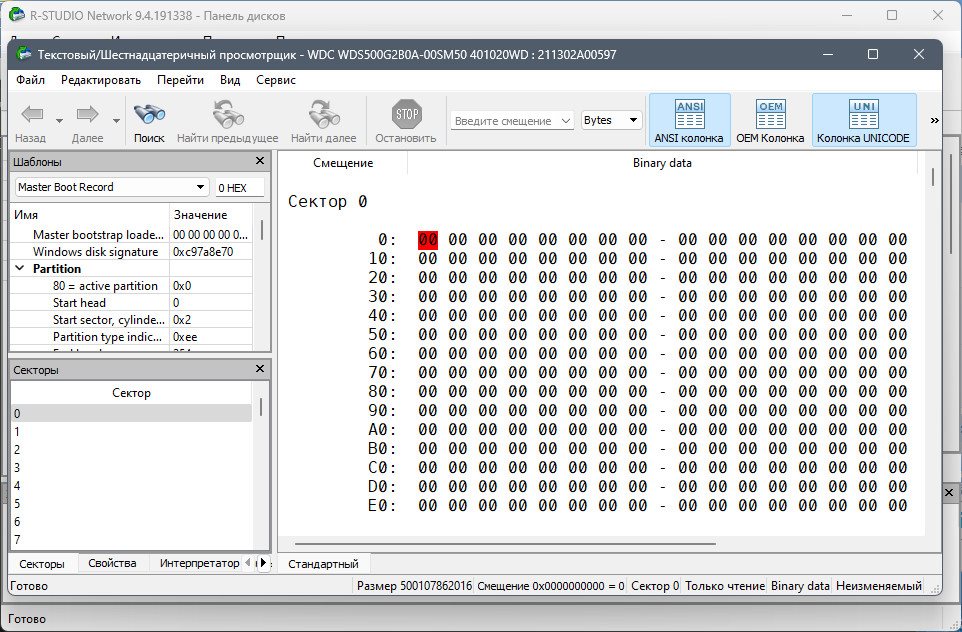Select sector 6 in Секторы list
The height and width of the screenshot is (632, 962).
(131, 522)
